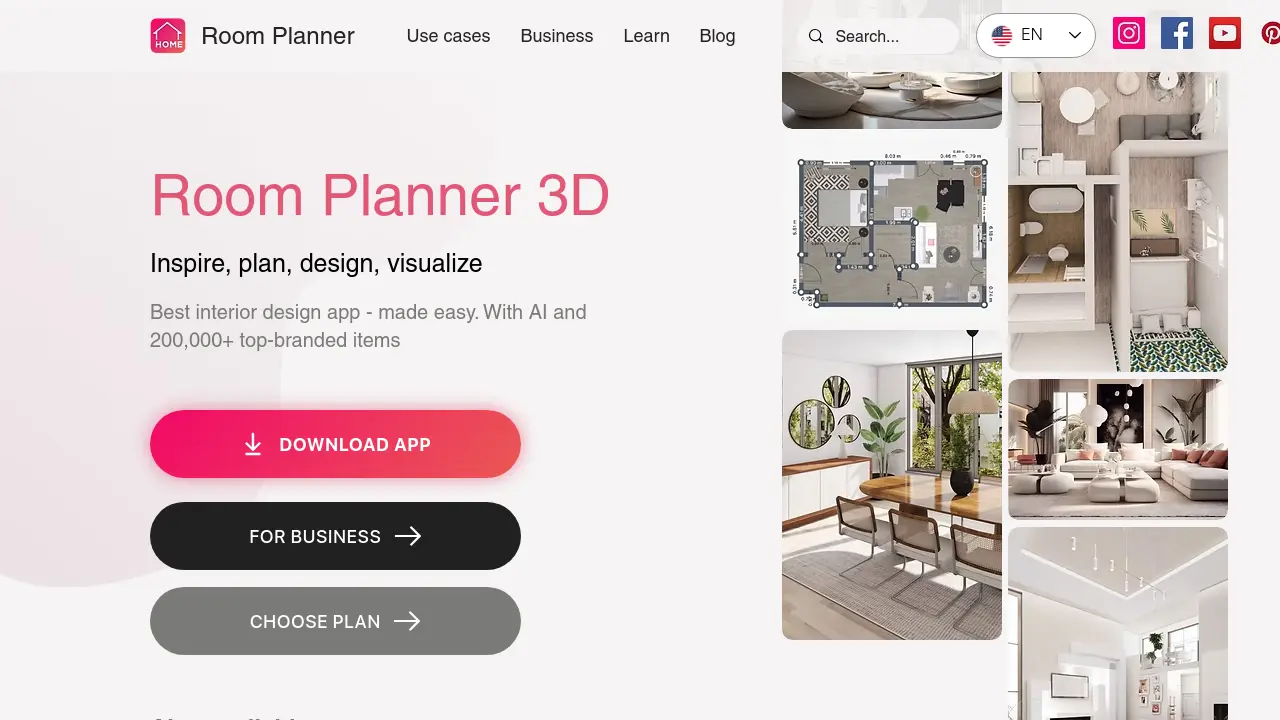1280x720 pixels.
Task: Click the Download App button
Action: (335, 444)
